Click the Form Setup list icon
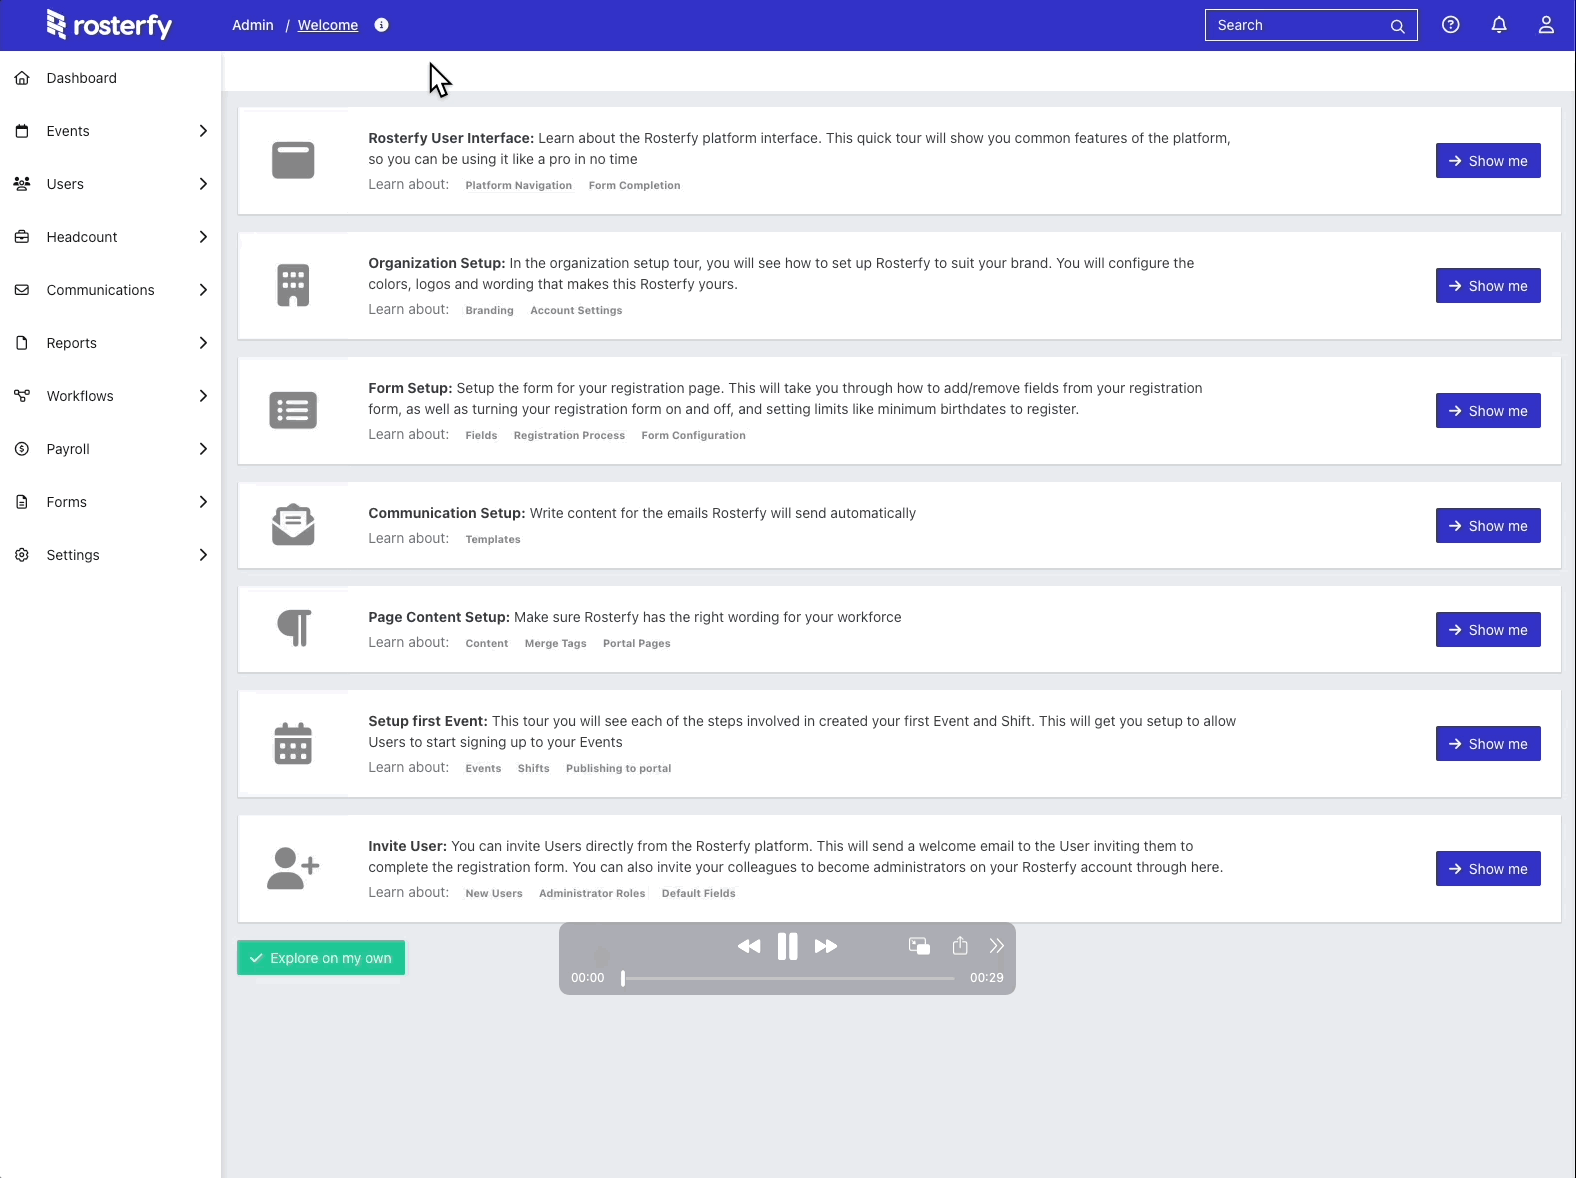Viewport: 1576px width, 1178px height. (x=293, y=410)
